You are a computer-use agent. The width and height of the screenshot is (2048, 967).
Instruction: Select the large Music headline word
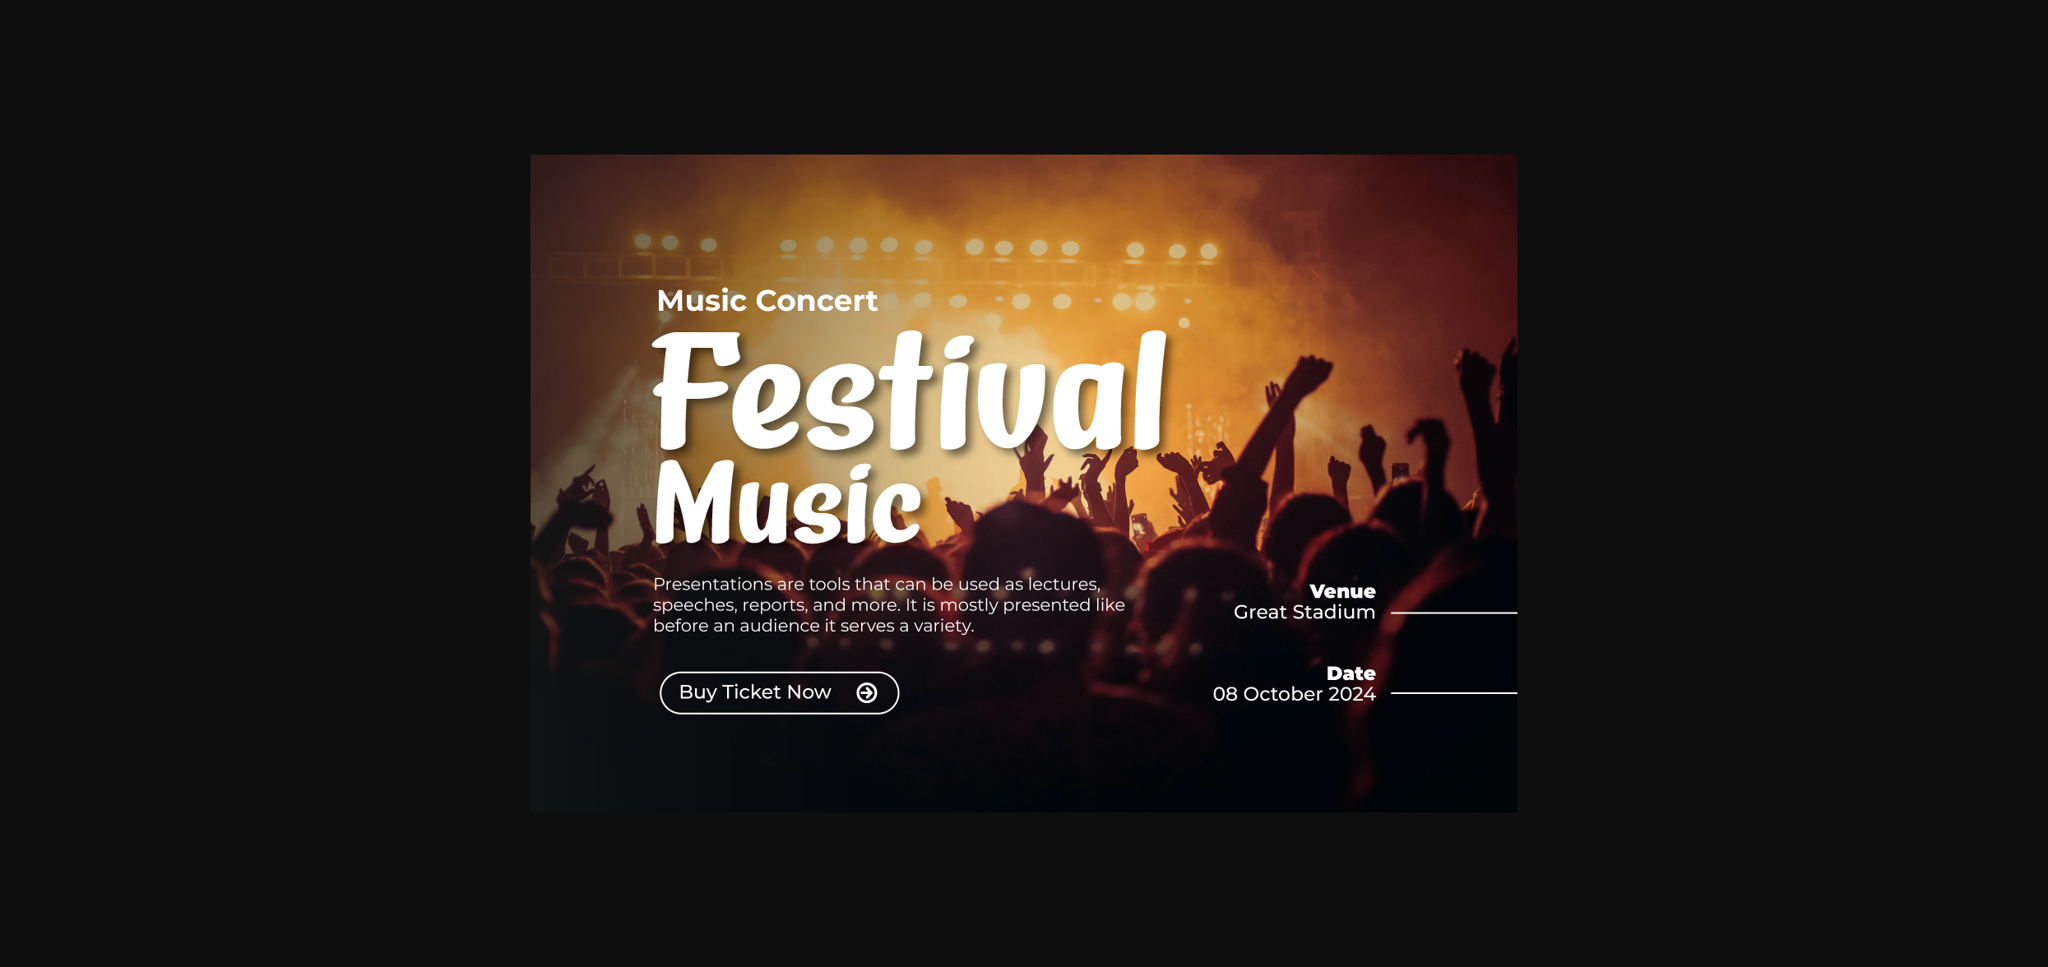coord(787,503)
